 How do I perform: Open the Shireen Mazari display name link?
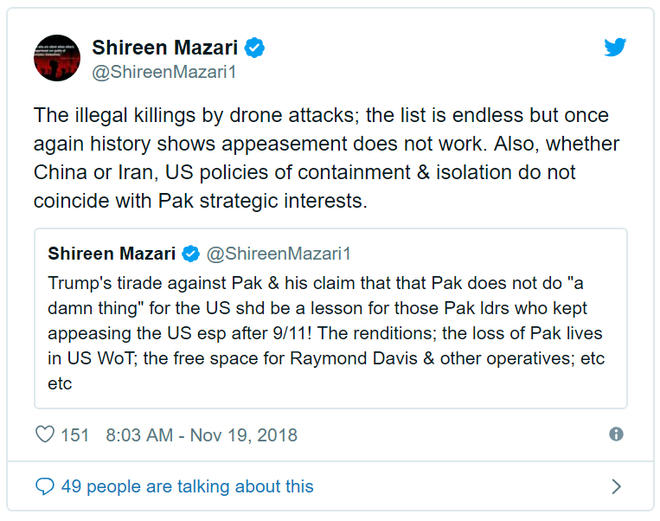point(165,47)
